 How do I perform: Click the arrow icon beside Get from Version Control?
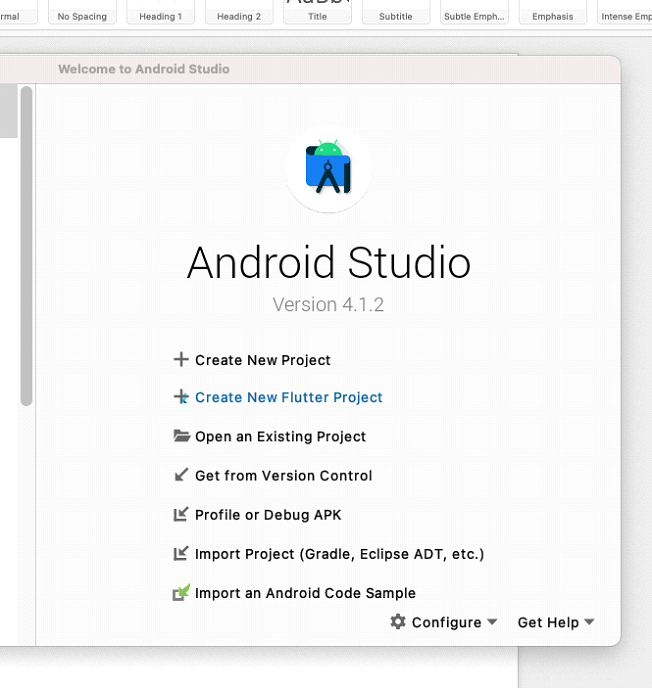pyautogui.click(x=181, y=474)
